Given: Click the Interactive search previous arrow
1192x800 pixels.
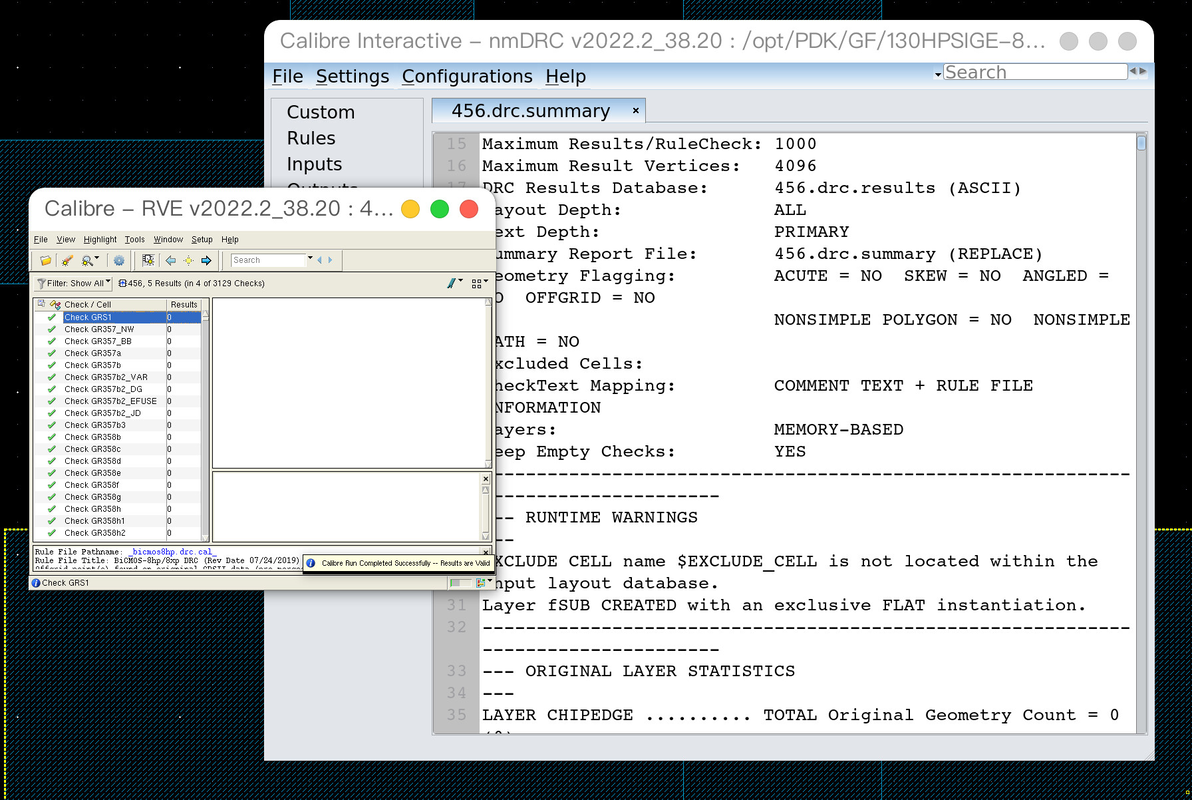Looking at the screenshot, I should click(x=1133, y=71).
